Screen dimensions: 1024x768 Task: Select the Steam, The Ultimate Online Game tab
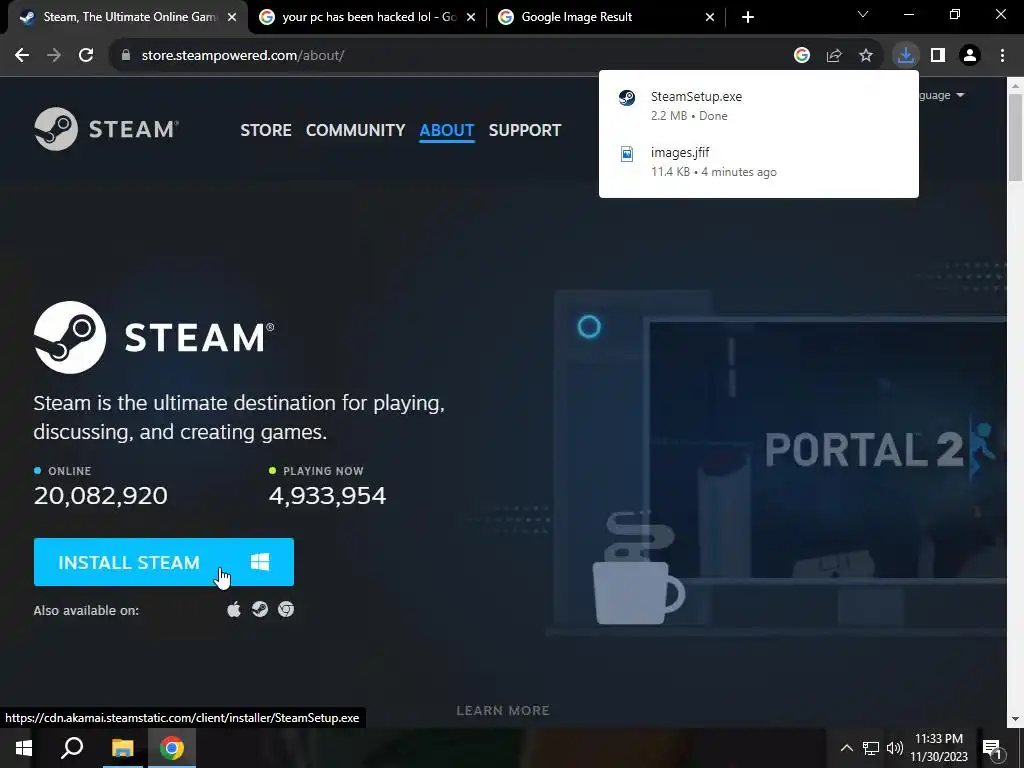tap(128, 17)
